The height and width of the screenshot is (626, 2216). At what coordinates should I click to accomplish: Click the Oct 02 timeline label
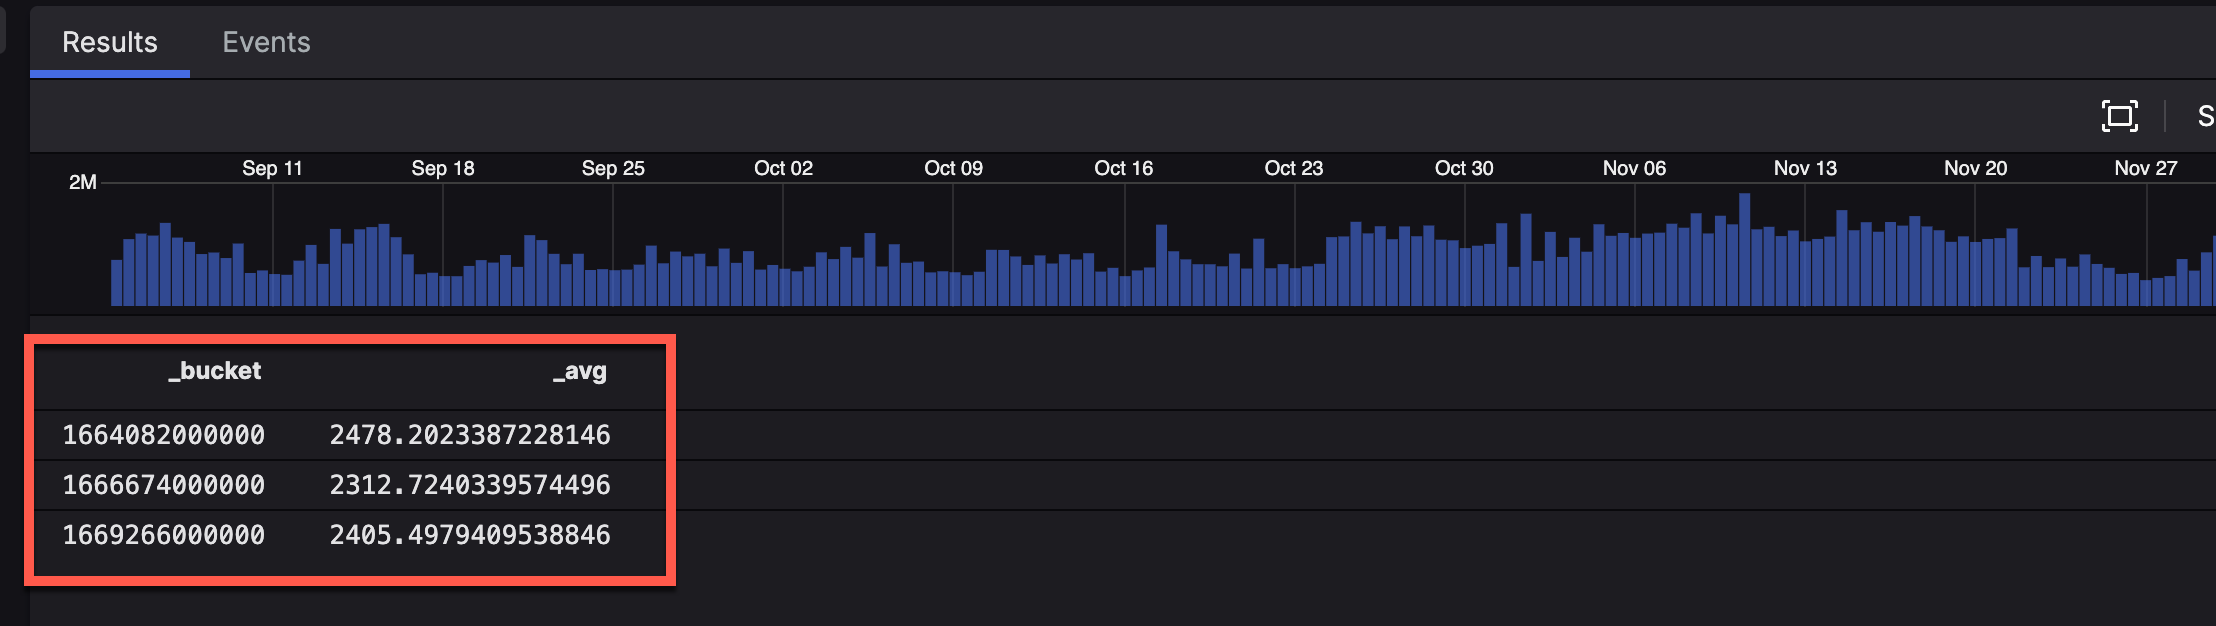click(783, 168)
